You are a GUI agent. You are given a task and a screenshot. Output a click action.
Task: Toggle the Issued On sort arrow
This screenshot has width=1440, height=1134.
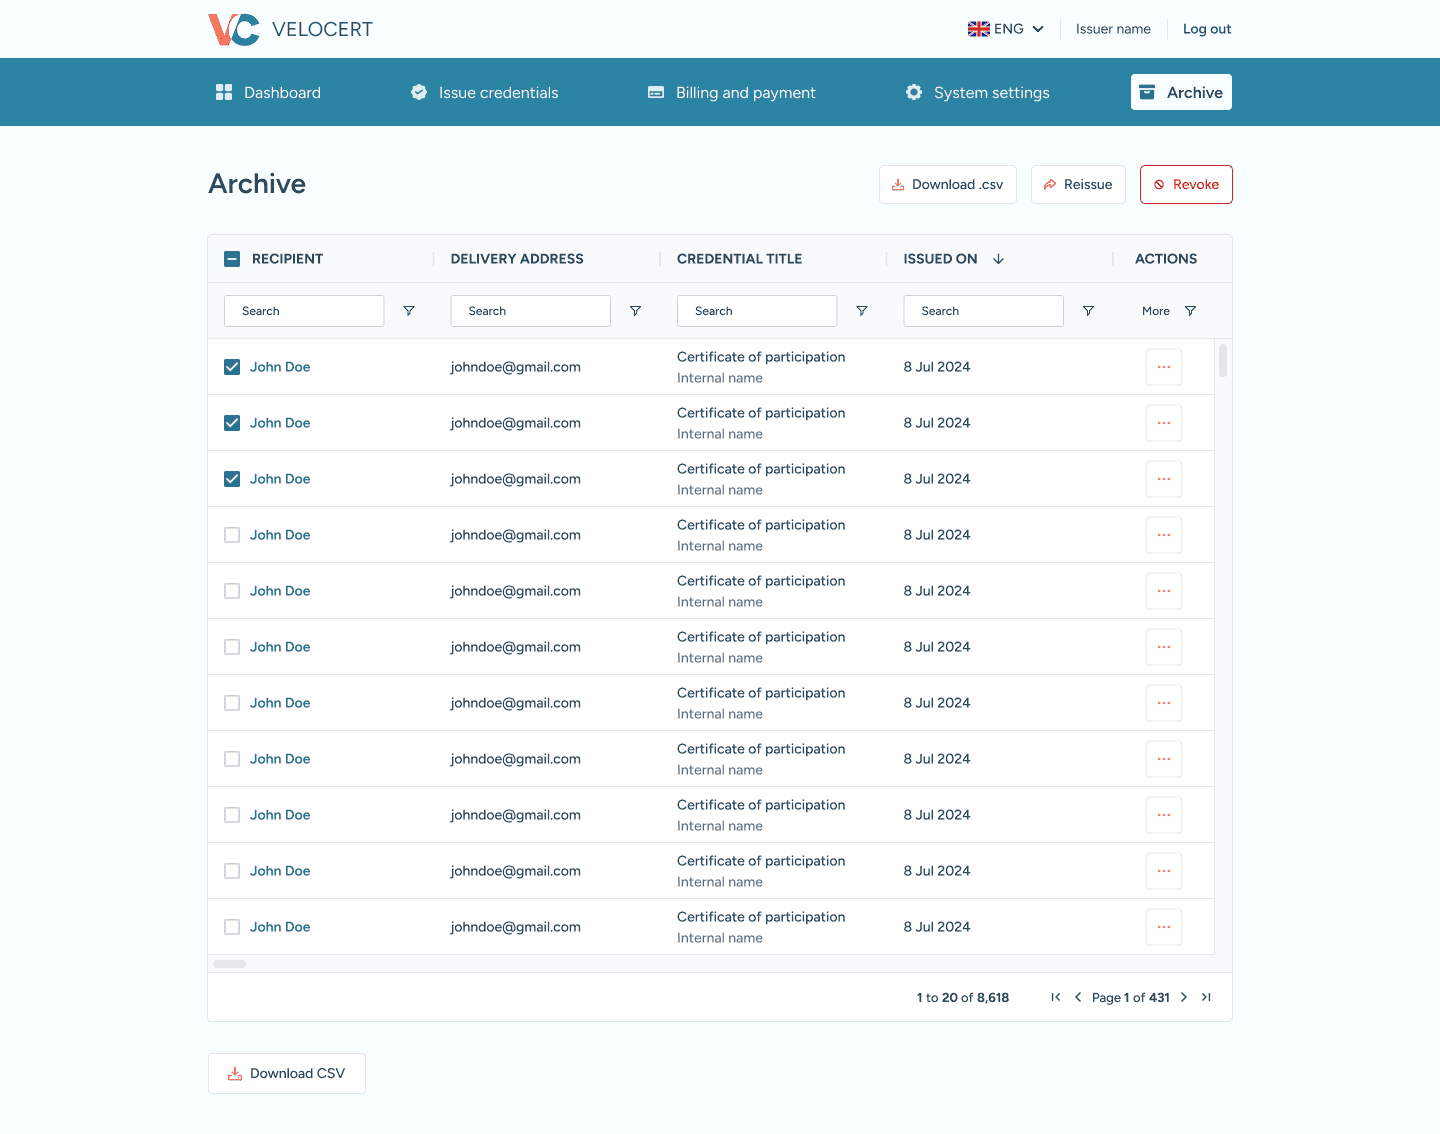point(998,258)
